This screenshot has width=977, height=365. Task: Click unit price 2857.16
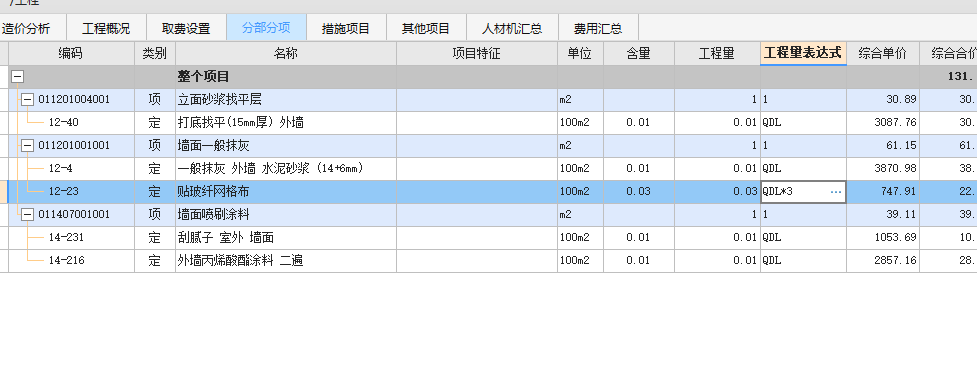click(x=882, y=261)
